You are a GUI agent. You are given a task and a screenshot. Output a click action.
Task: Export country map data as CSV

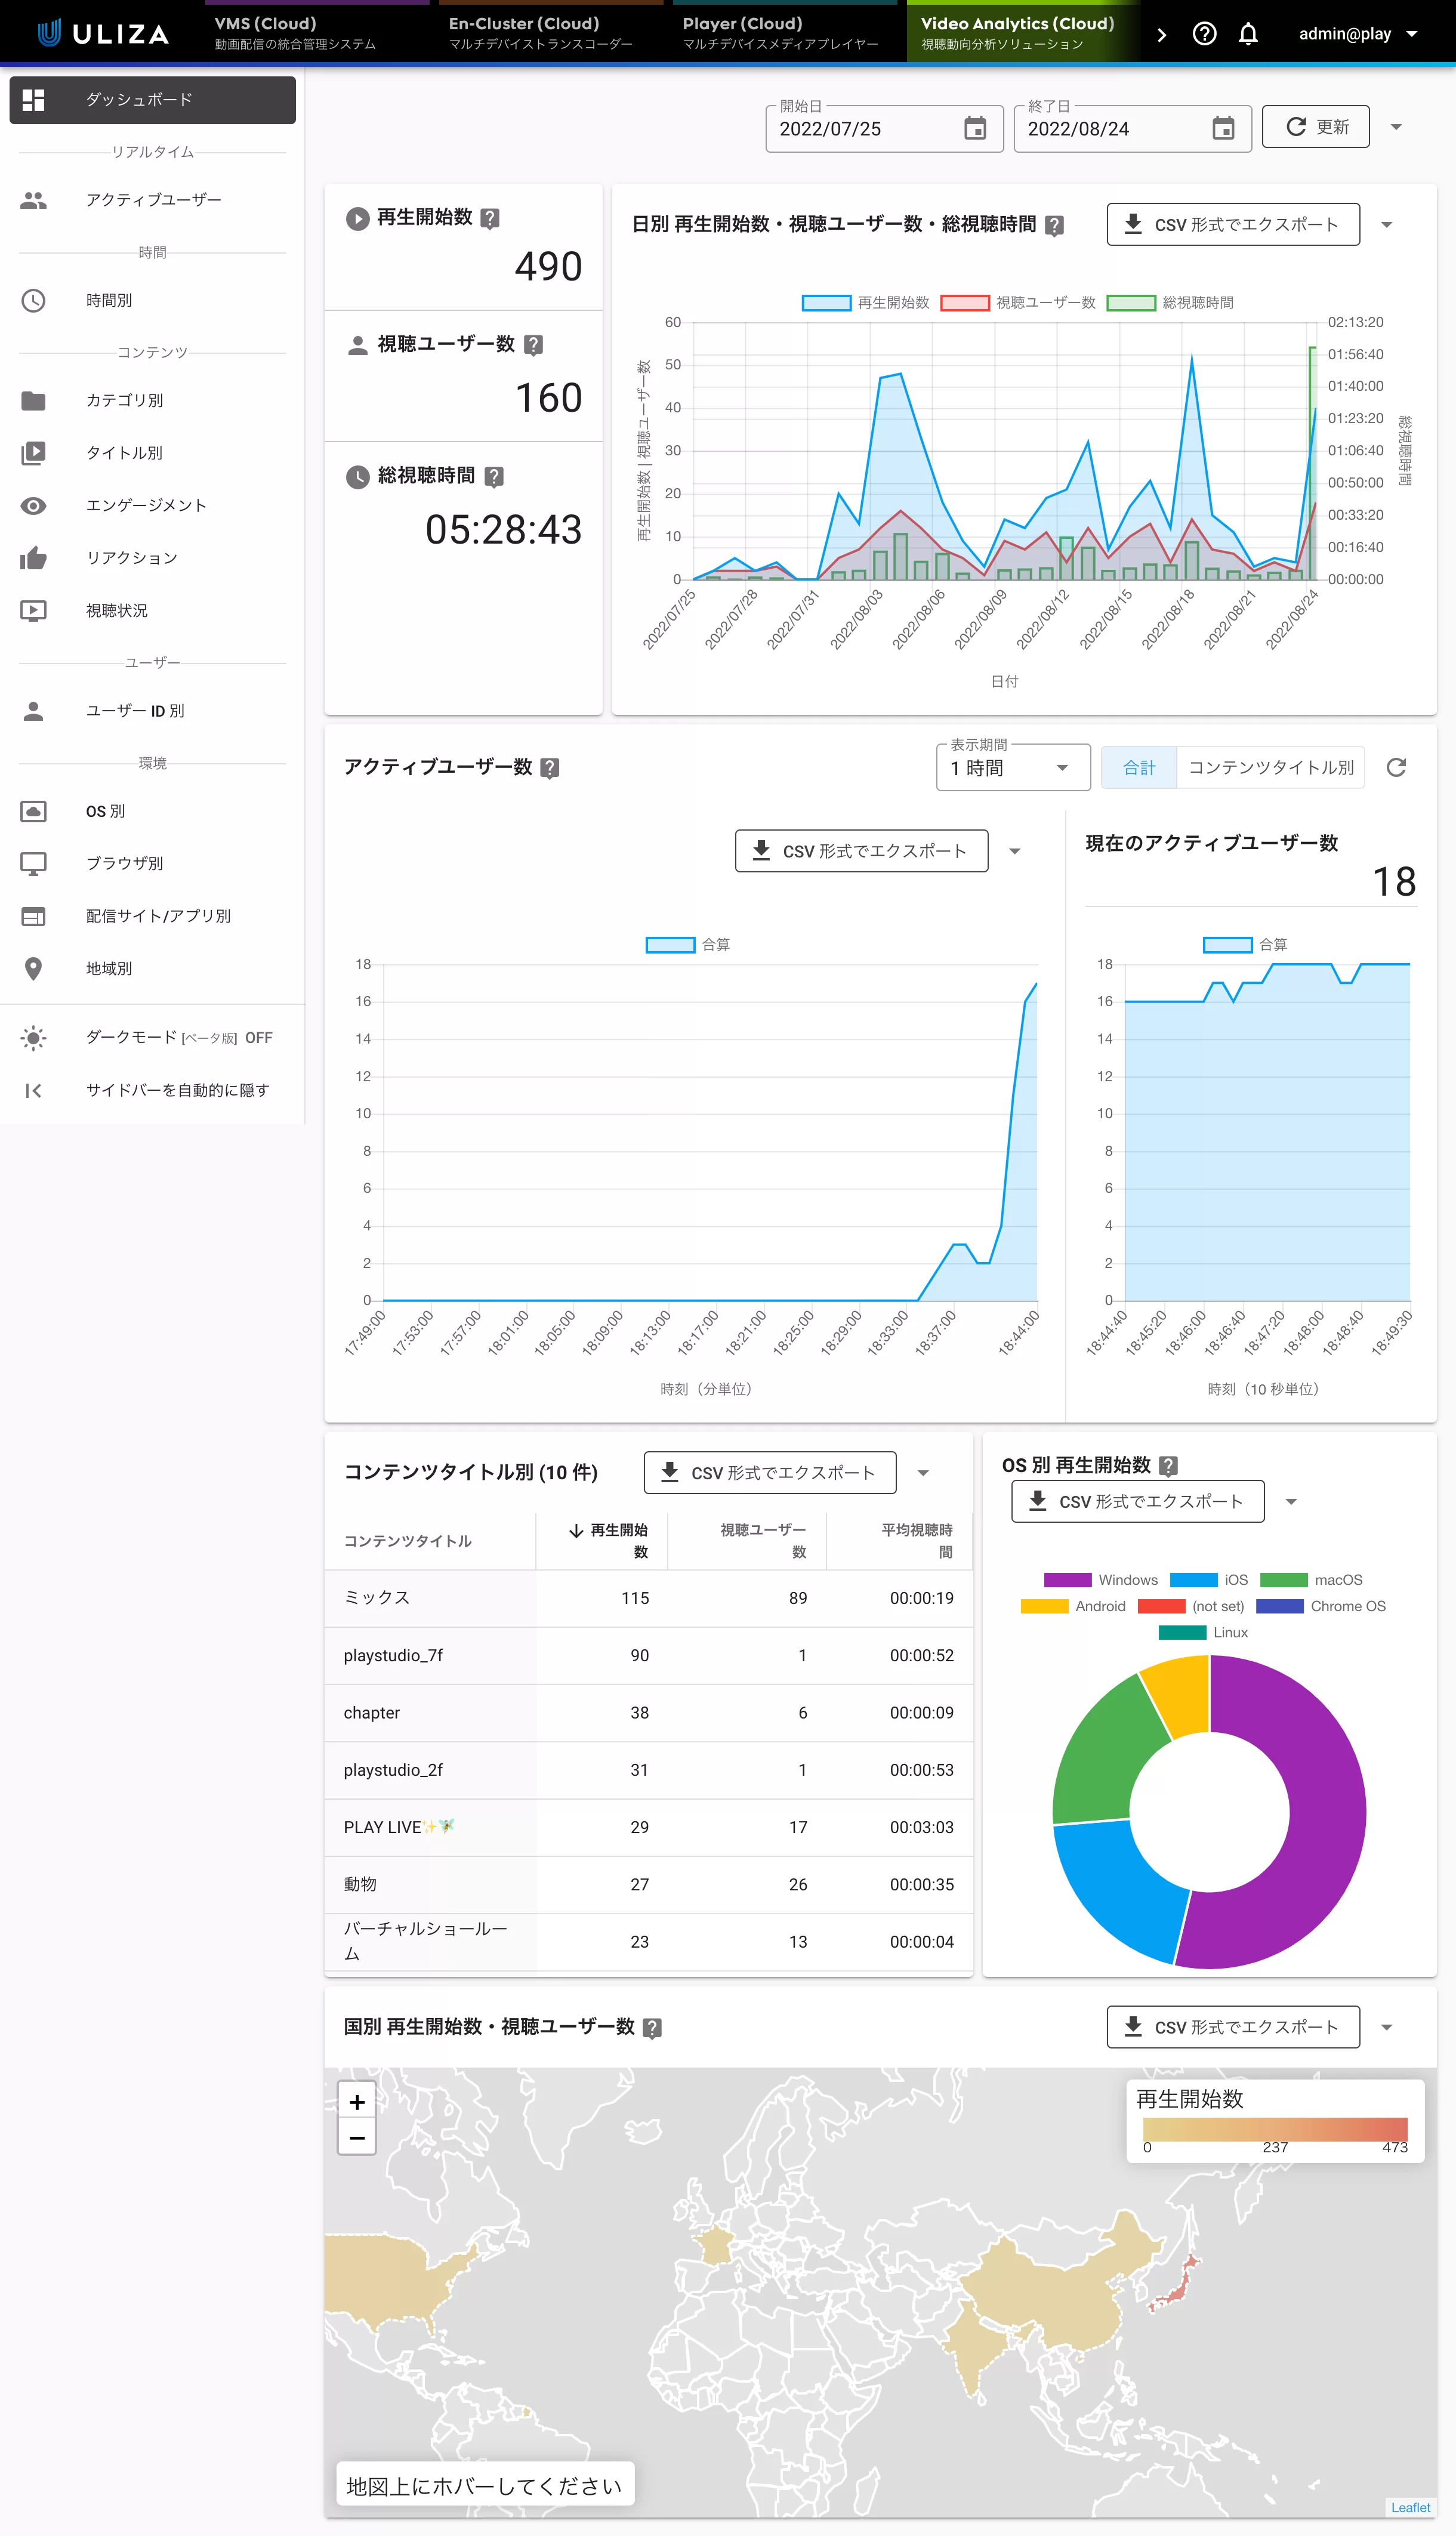coord(1232,2028)
